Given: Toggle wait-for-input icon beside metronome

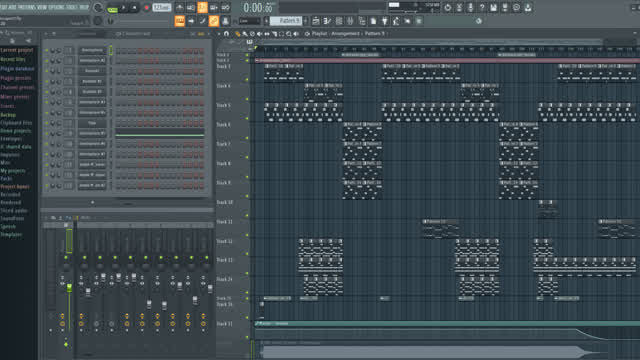Looking at the screenshot, I should (191, 7).
